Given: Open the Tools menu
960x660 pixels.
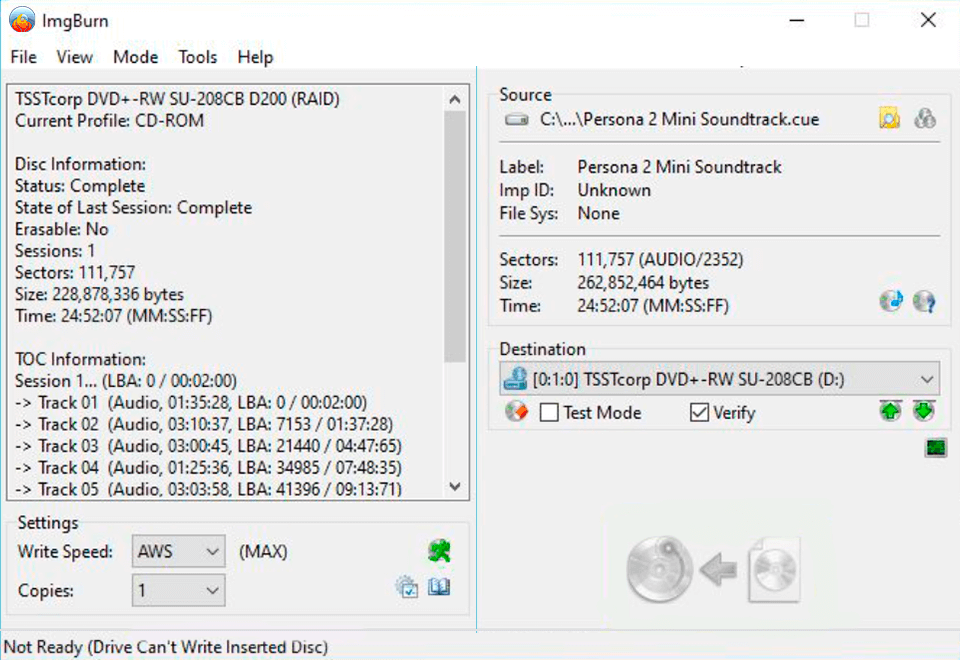Looking at the screenshot, I should [197, 57].
